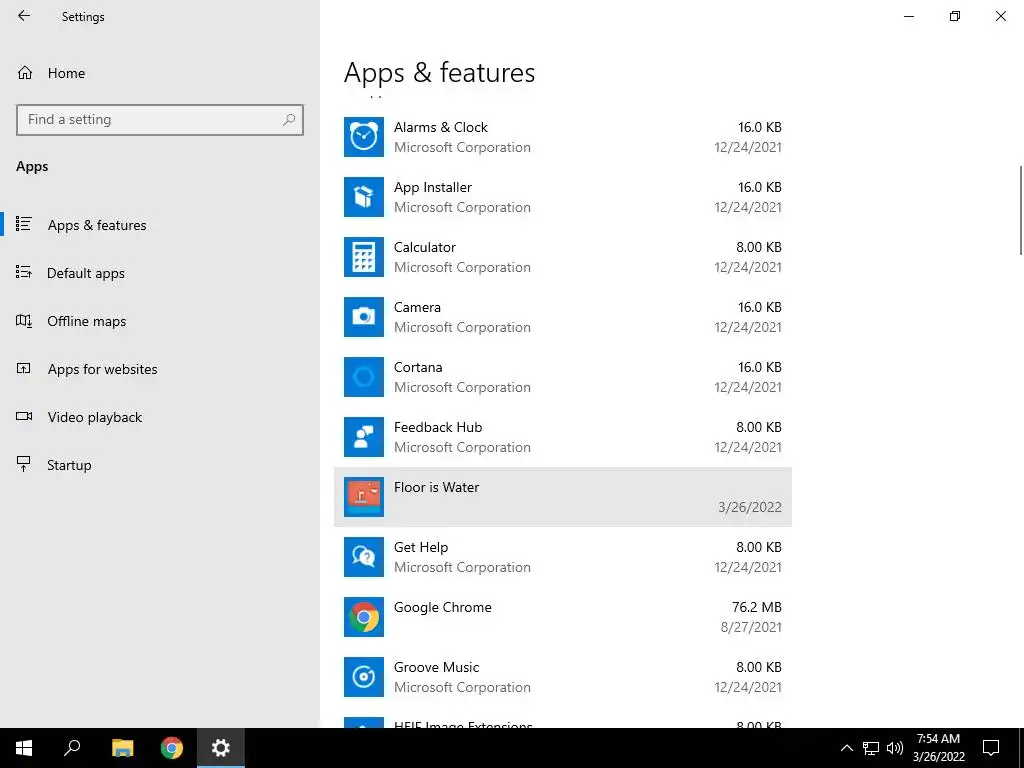The width and height of the screenshot is (1024, 768).
Task: Select the Floor is Water app name
Action: (436, 488)
